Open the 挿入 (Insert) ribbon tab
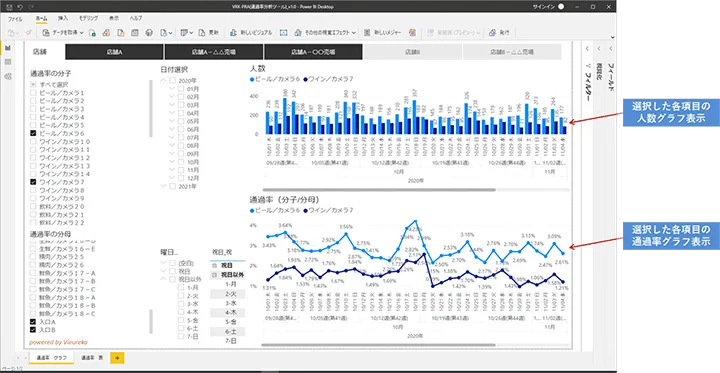The image size is (720, 373). (62, 18)
